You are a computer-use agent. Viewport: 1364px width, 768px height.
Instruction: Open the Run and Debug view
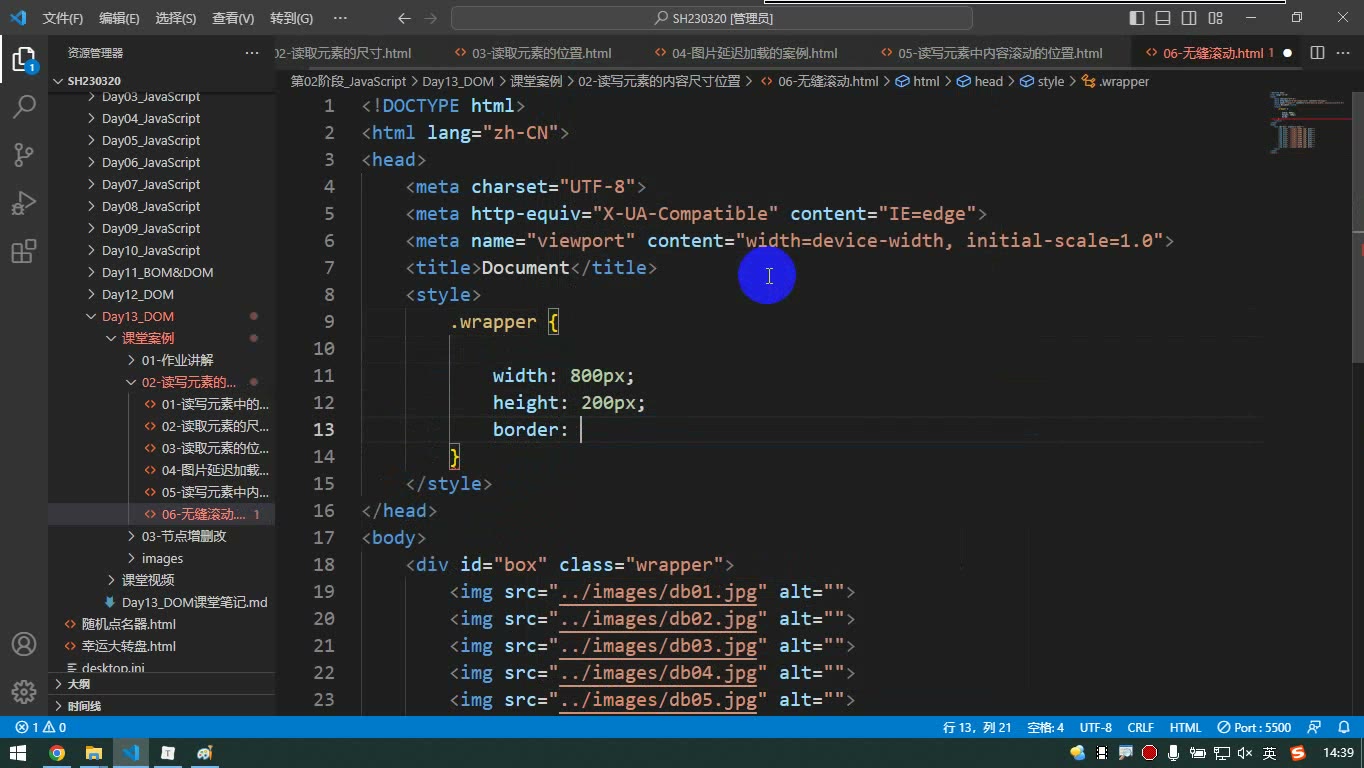[23, 203]
